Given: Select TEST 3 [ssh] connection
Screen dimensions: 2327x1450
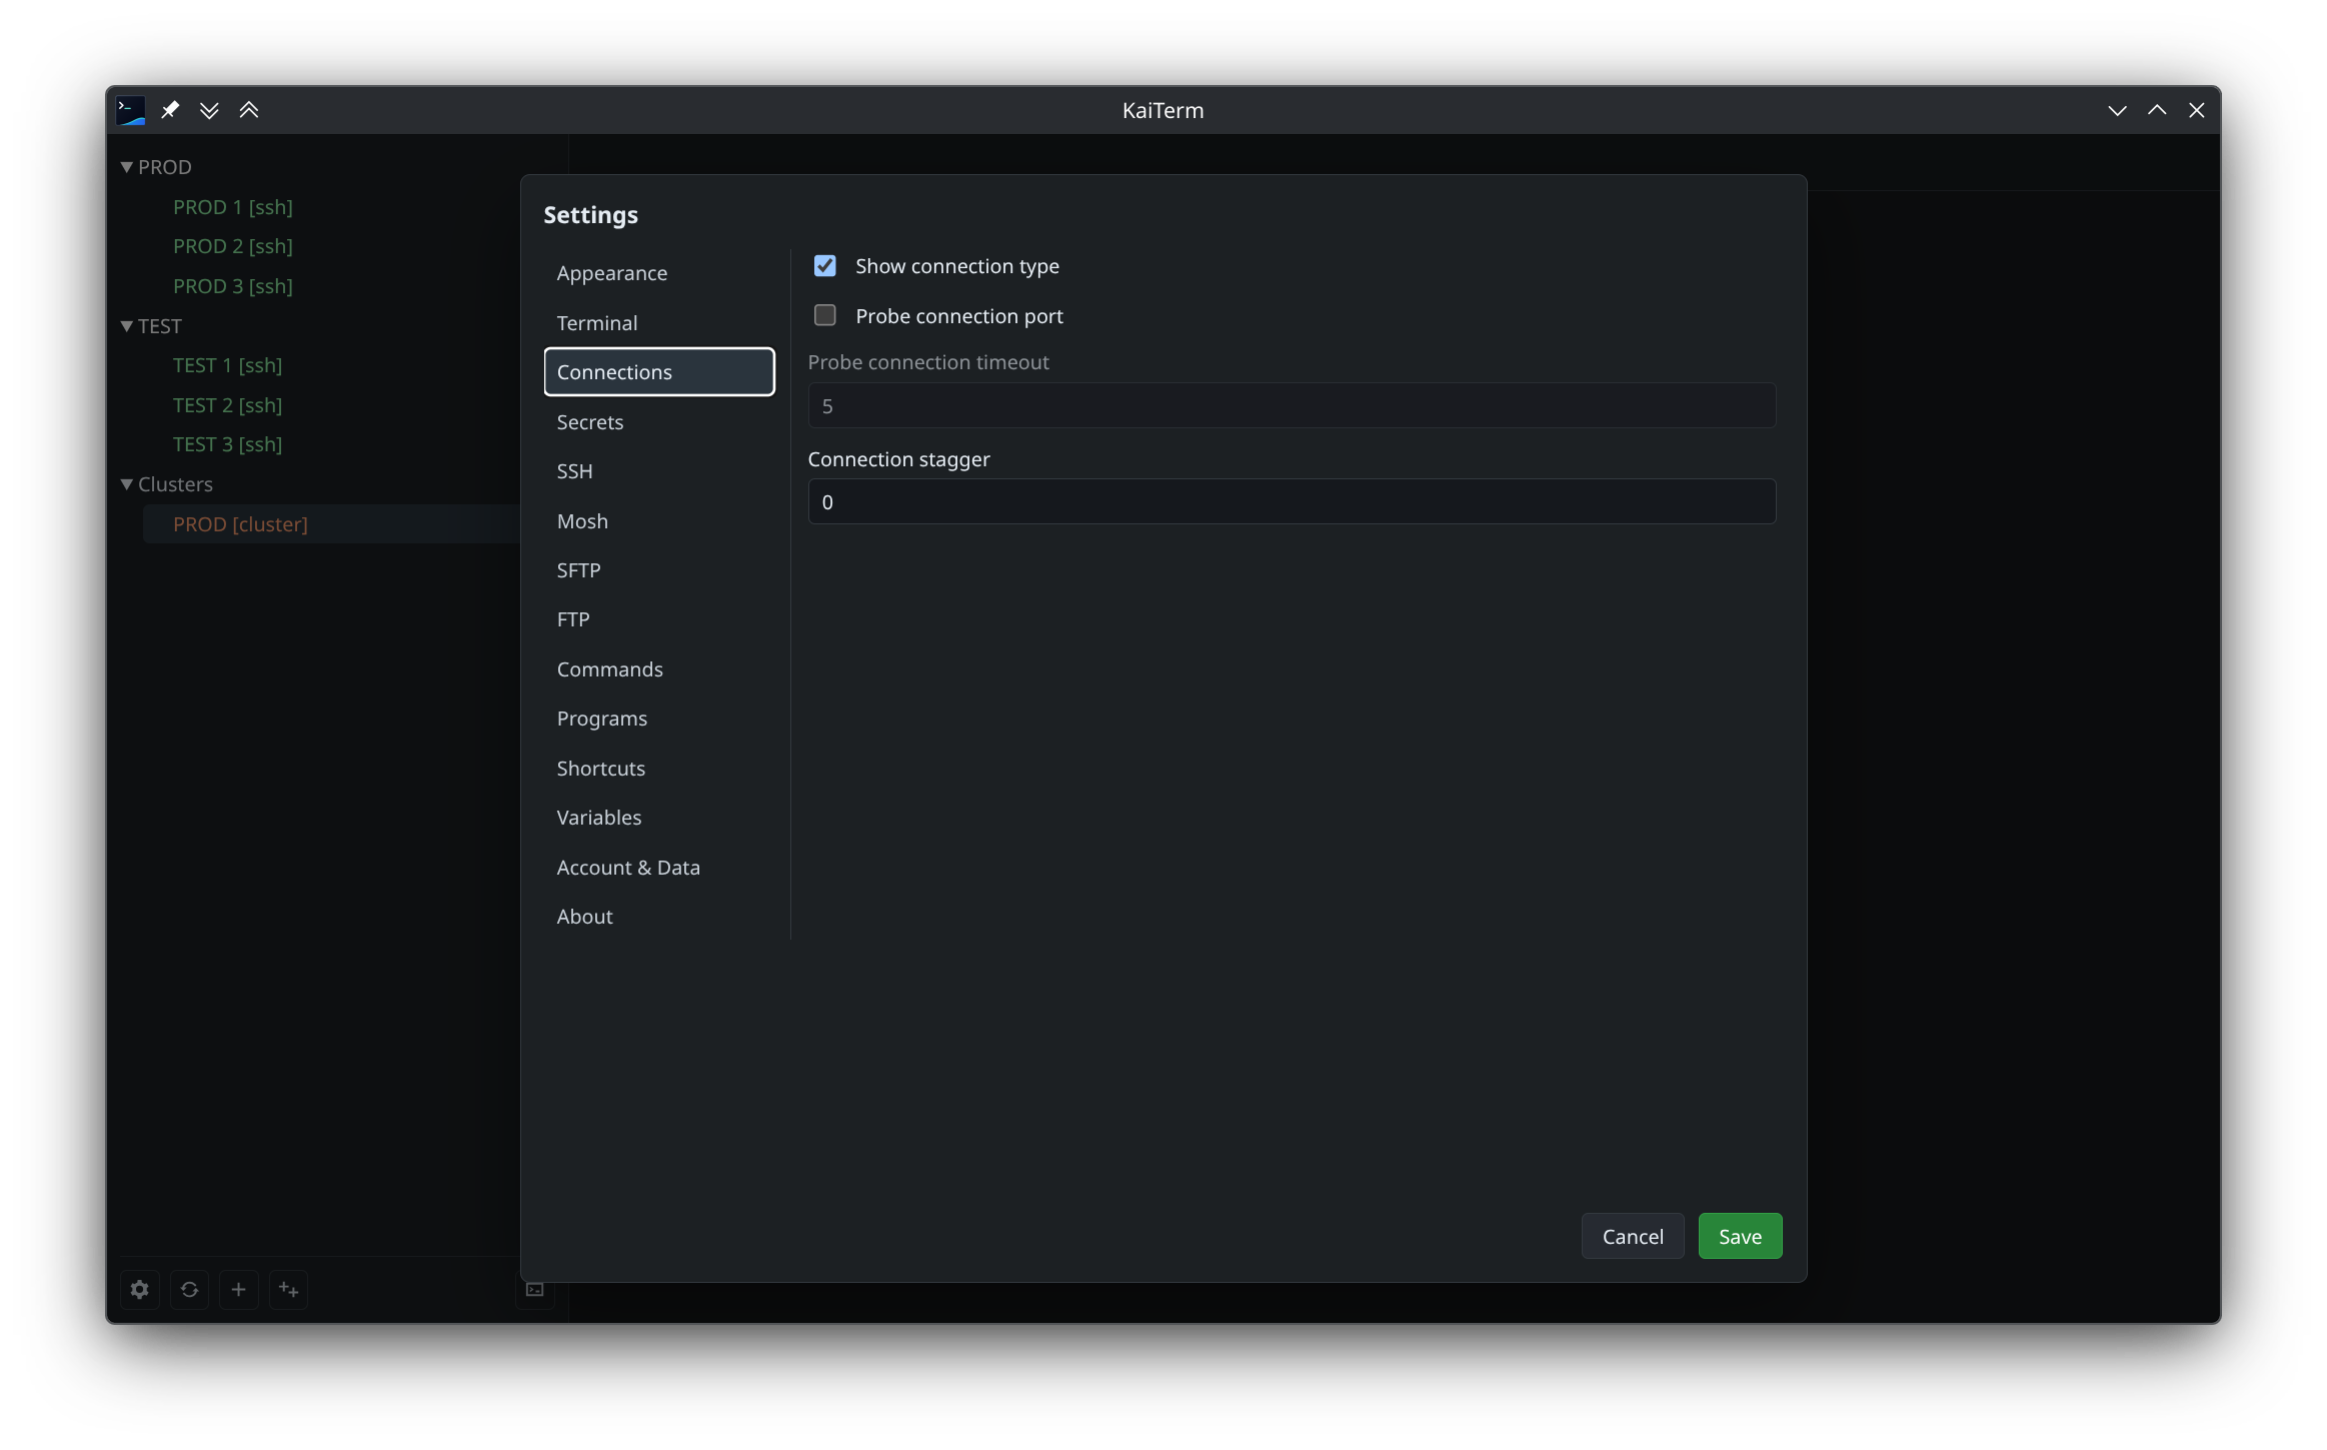Looking at the screenshot, I should [x=228, y=444].
